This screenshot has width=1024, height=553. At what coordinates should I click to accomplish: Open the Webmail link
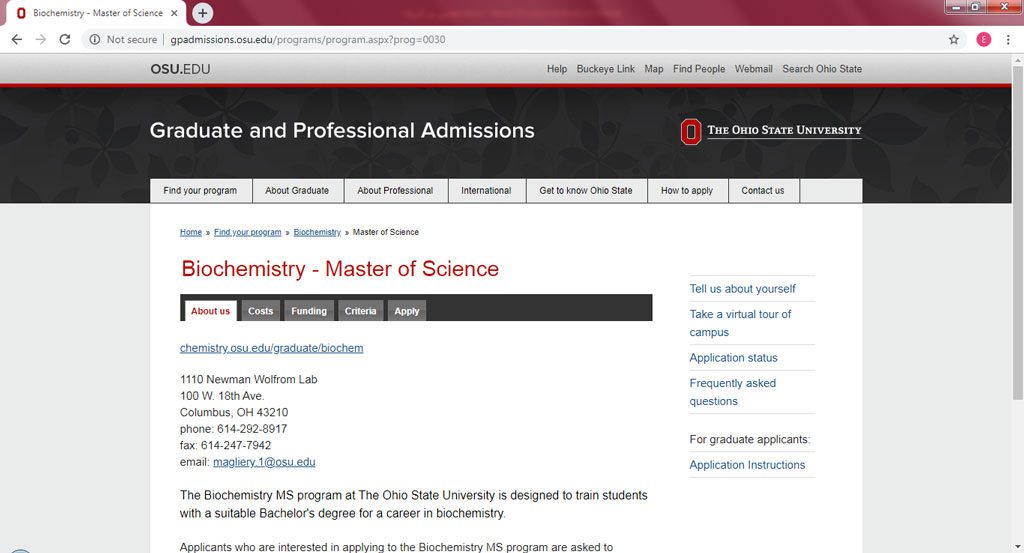pos(754,69)
